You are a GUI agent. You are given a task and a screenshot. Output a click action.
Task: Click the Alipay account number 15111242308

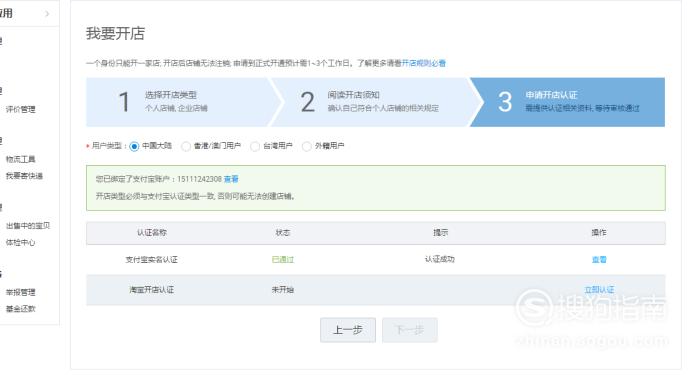(199, 179)
